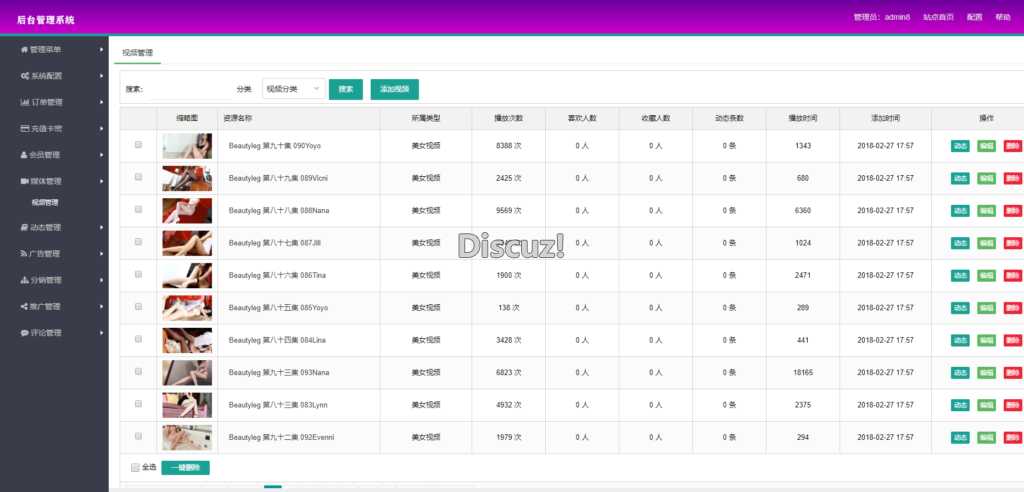The width and height of the screenshot is (1024, 492).
Task: Click the share icon beside 推广管理
Action: pyautogui.click(x=24, y=306)
